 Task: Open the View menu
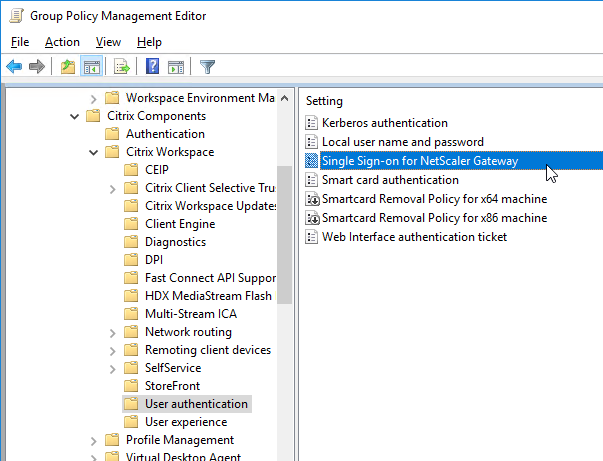point(108,42)
